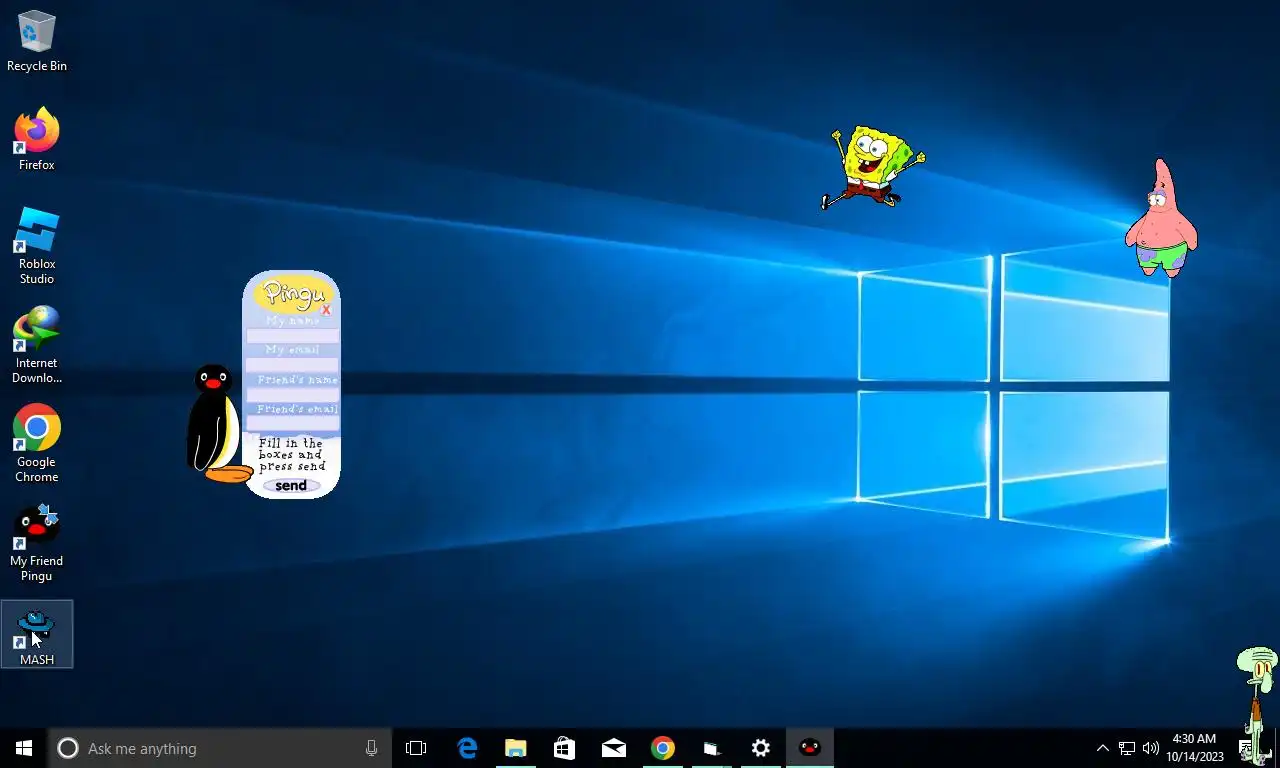Open the clock showing 4:30 AM
The image size is (1280, 768).
coord(1194,748)
